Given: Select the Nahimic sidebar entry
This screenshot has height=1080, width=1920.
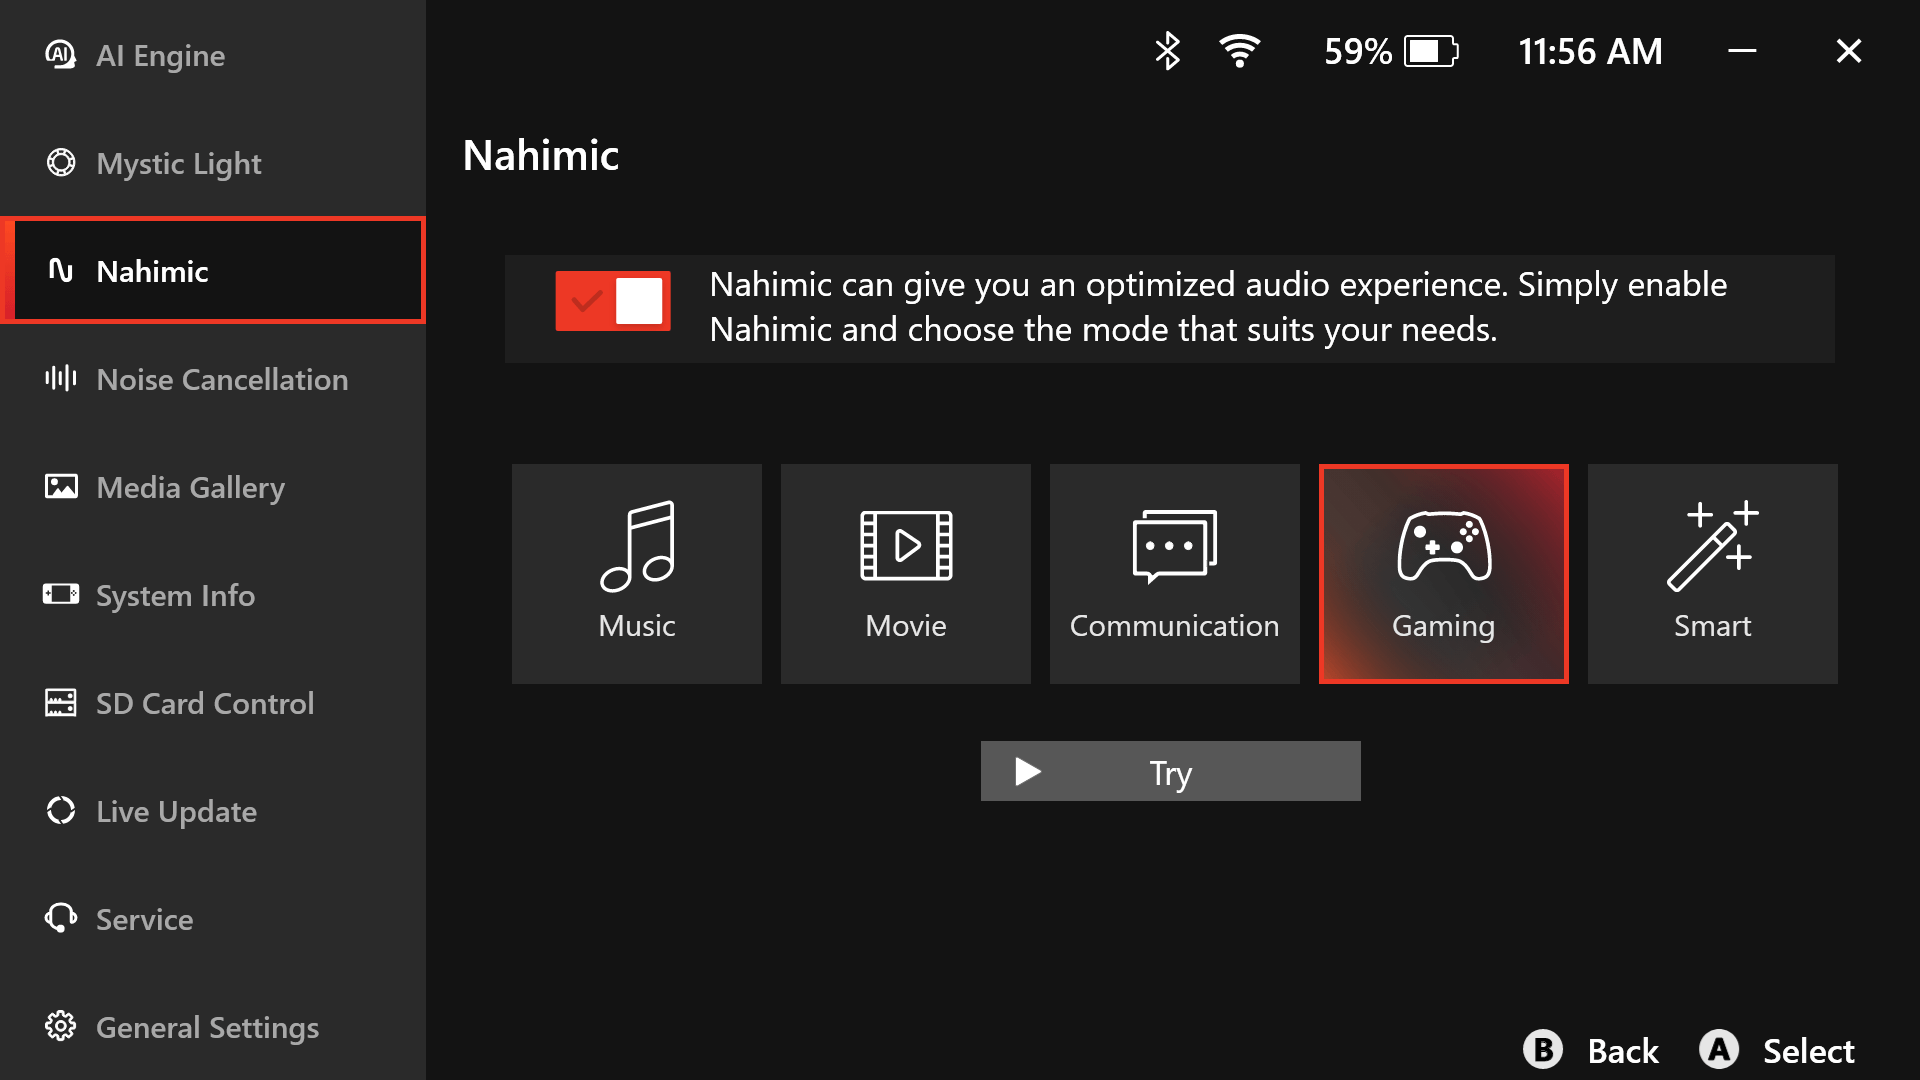Looking at the screenshot, I should pyautogui.click(x=213, y=271).
